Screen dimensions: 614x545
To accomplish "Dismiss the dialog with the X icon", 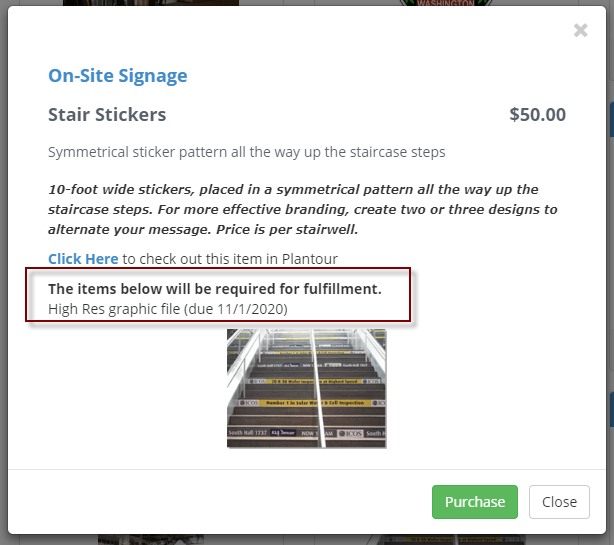I will pos(580,31).
